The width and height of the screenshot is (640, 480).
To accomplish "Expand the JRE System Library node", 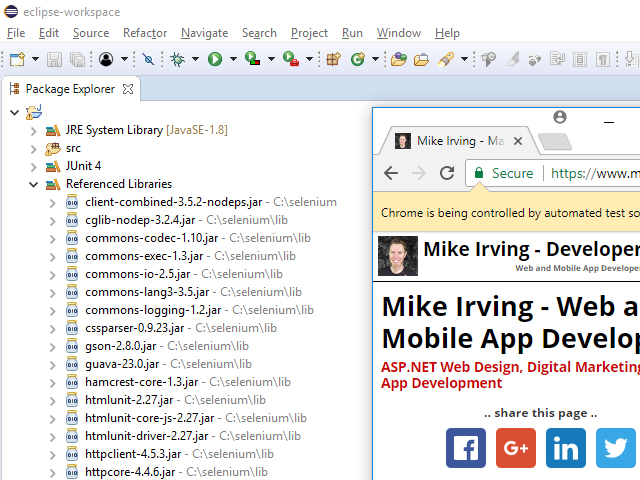I will click(34, 131).
